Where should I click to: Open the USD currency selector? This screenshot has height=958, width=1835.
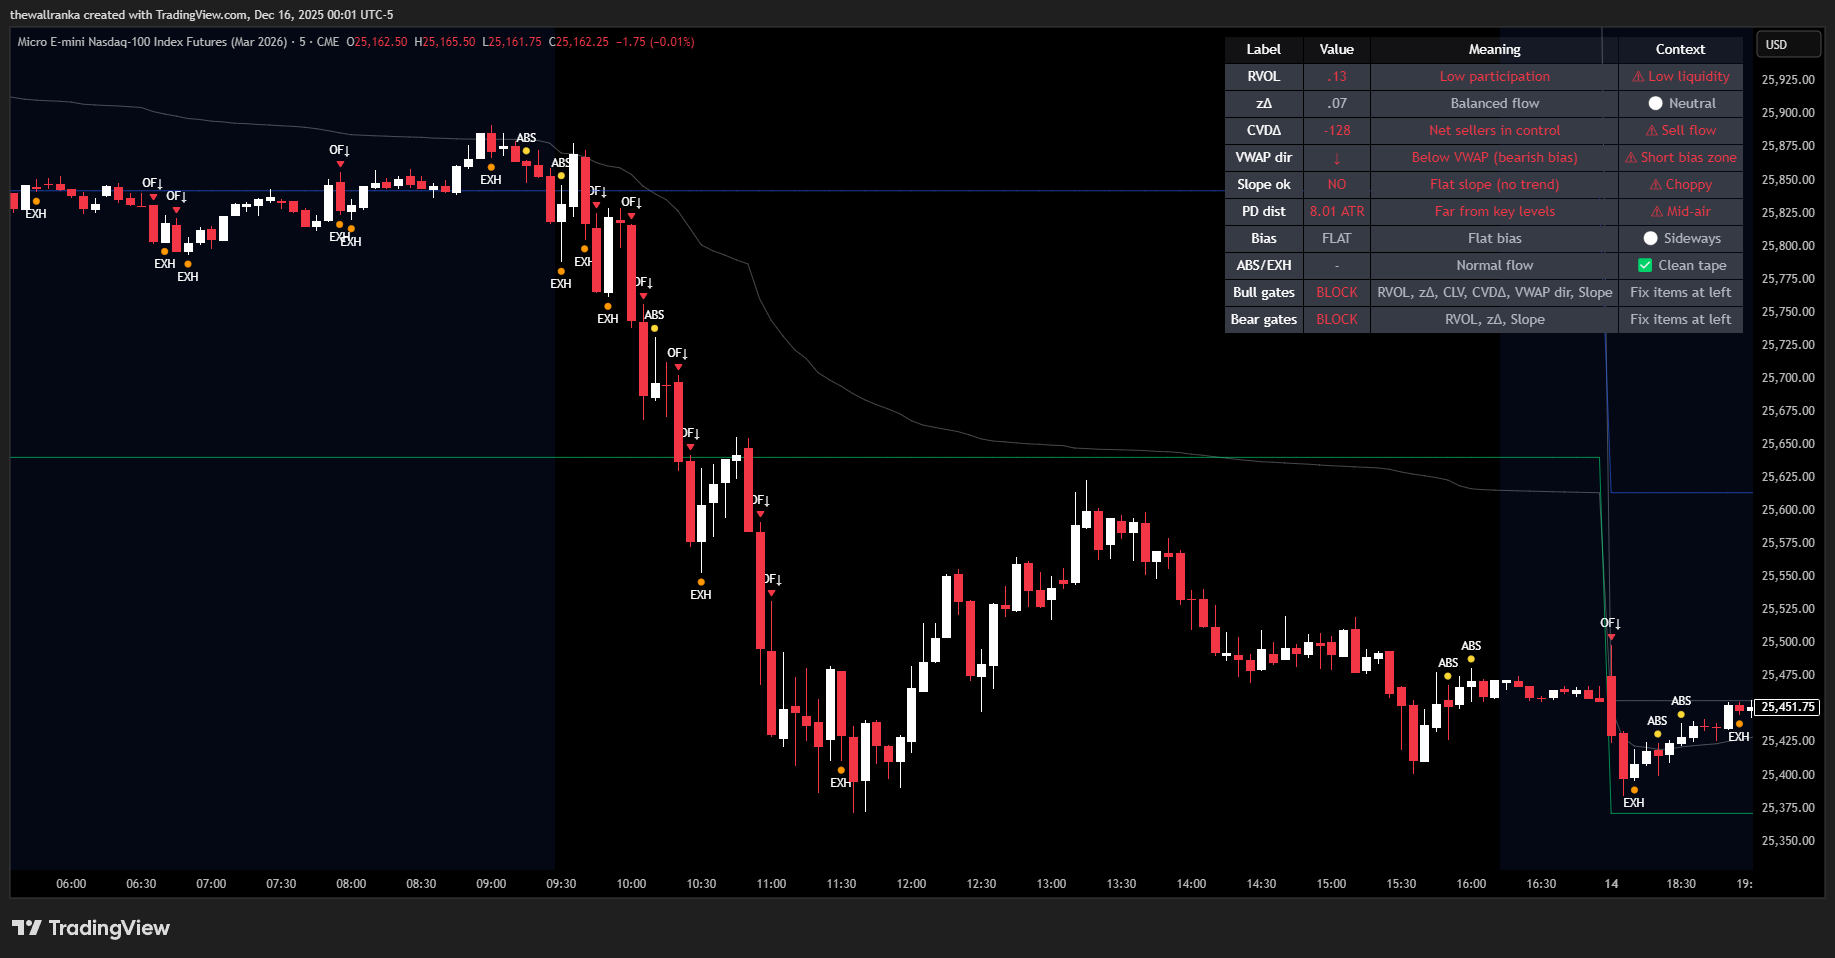[x=1789, y=45]
